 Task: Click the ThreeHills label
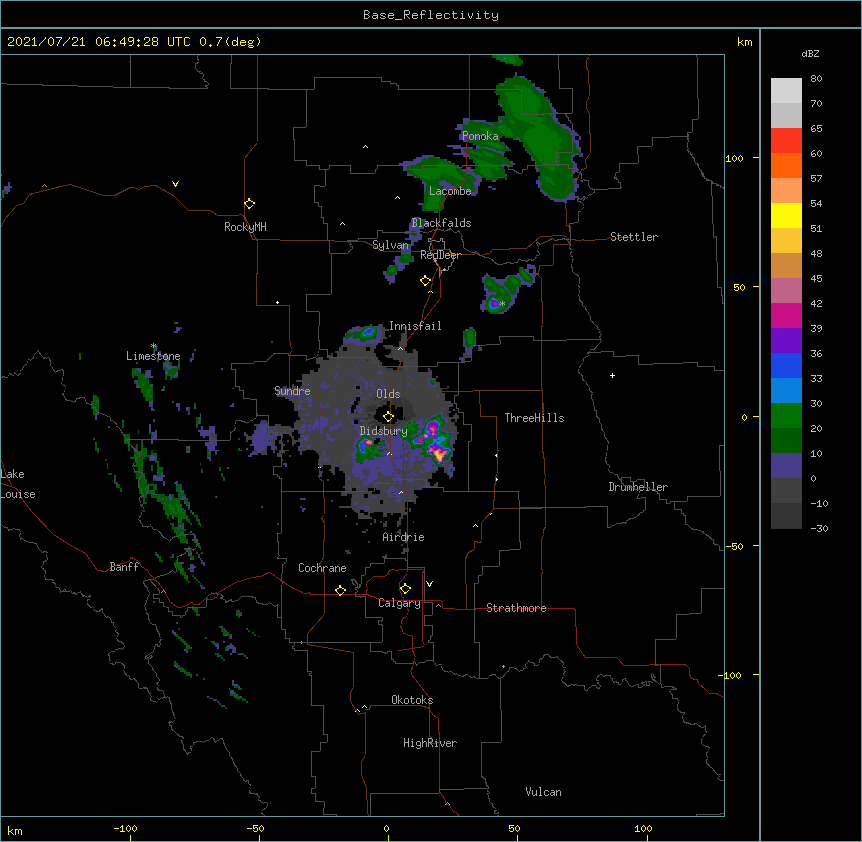click(x=534, y=418)
